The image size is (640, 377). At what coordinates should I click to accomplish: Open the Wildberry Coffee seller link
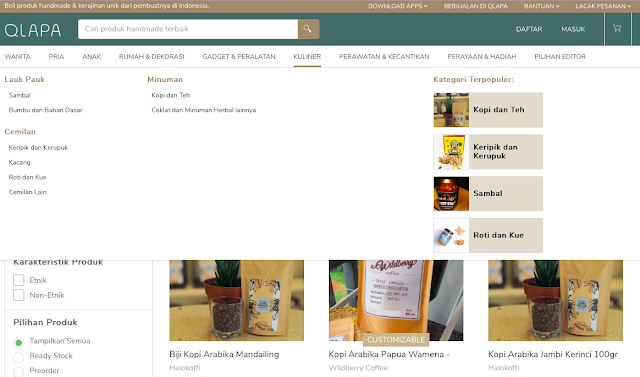[358, 368]
